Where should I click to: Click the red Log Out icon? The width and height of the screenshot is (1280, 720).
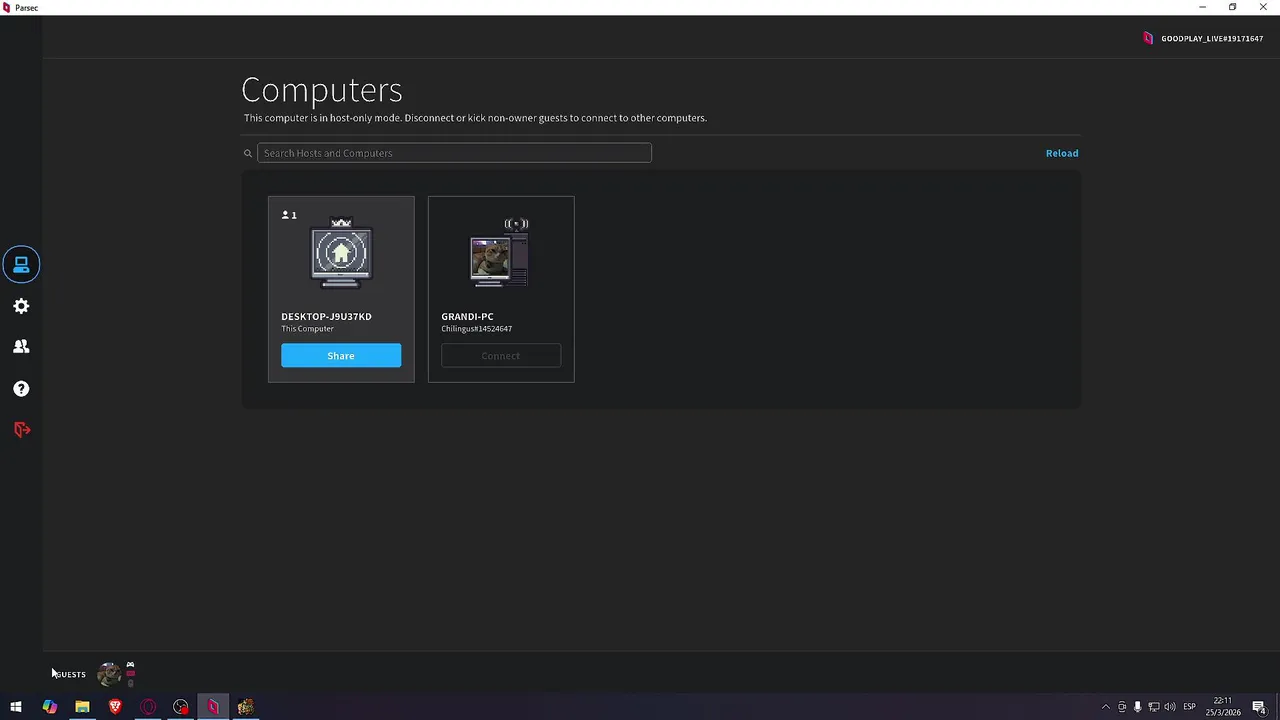click(21, 429)
